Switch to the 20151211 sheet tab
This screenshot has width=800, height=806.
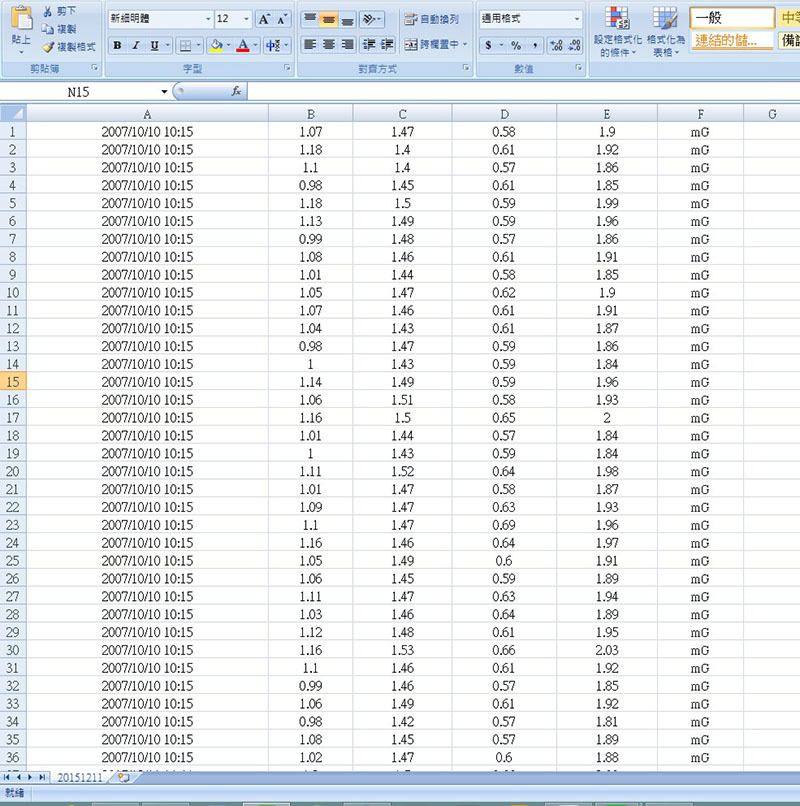80,777
